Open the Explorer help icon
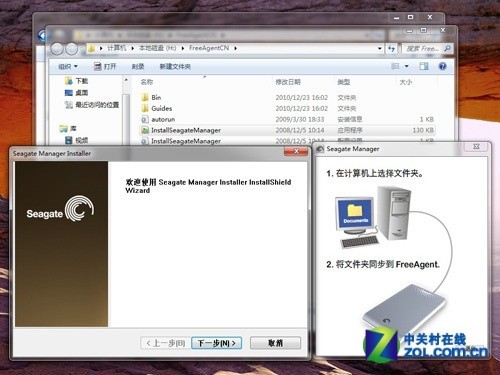This screenshot has height=375, width=500. [442, 66]
